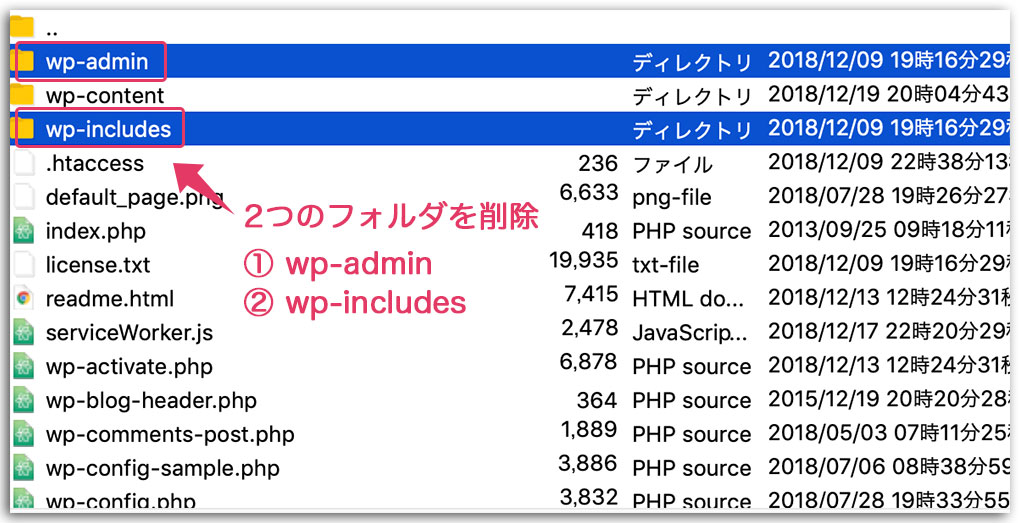Click the wp-config-sample.php file icon
This screenshot has width=1020, height=523.
(x=24, y=467)
